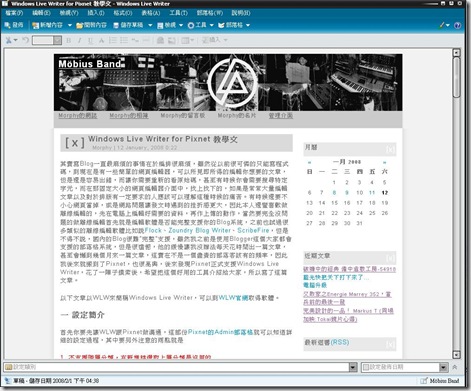The image size is (471, 391).
Task: Open the 部落格(W) menu
Action: pyautogui.click(x=210, y=13)
